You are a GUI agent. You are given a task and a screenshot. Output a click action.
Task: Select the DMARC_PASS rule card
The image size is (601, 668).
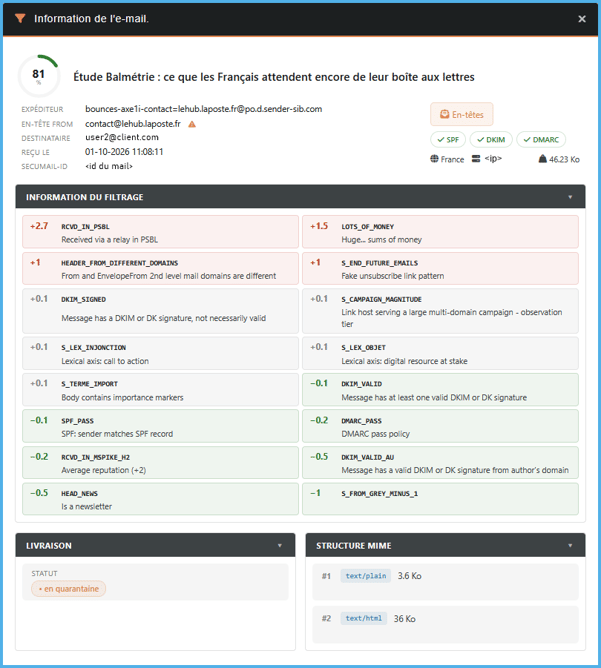[440, 426]
